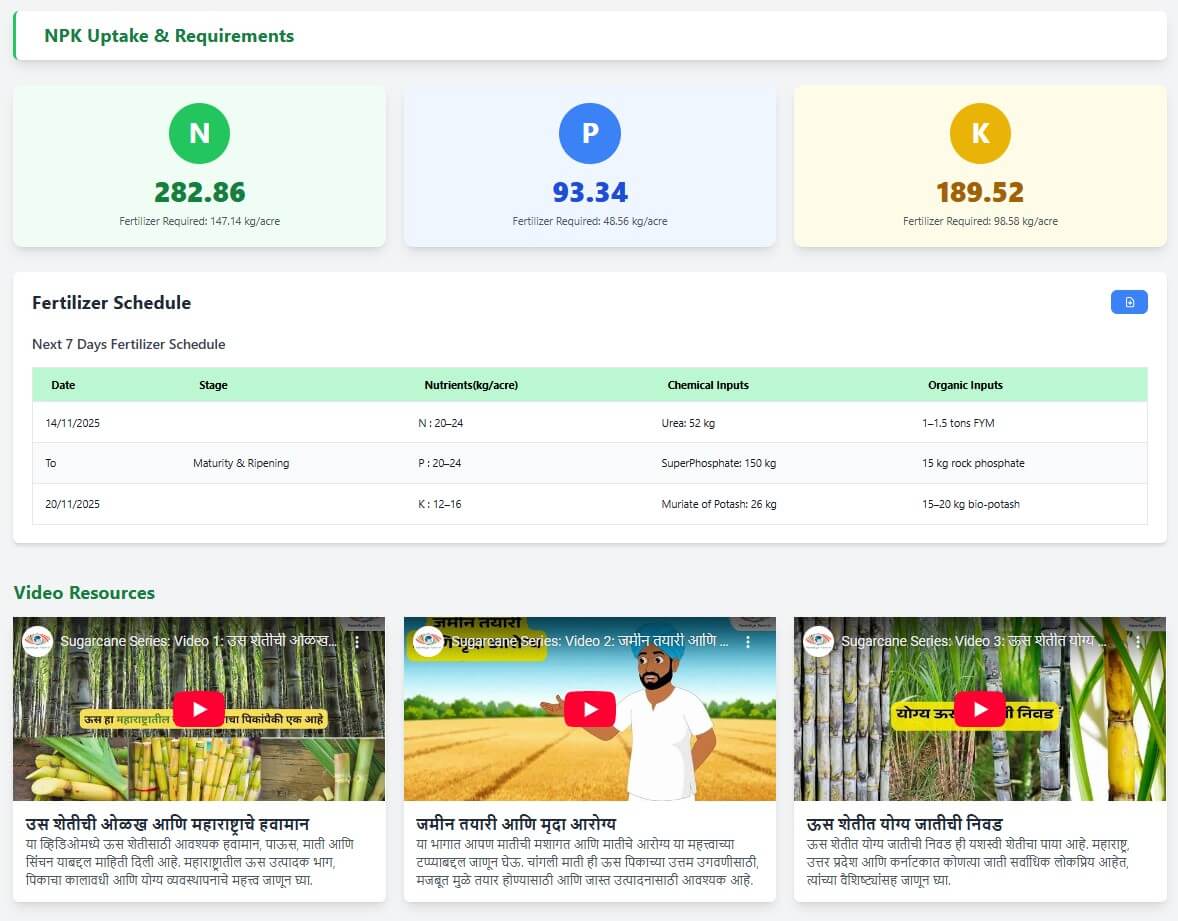Image resolution: width=1178 pixels, height=921 pixels.
Task: Click channel avatar on Video 1
Action: pos(38,642)
